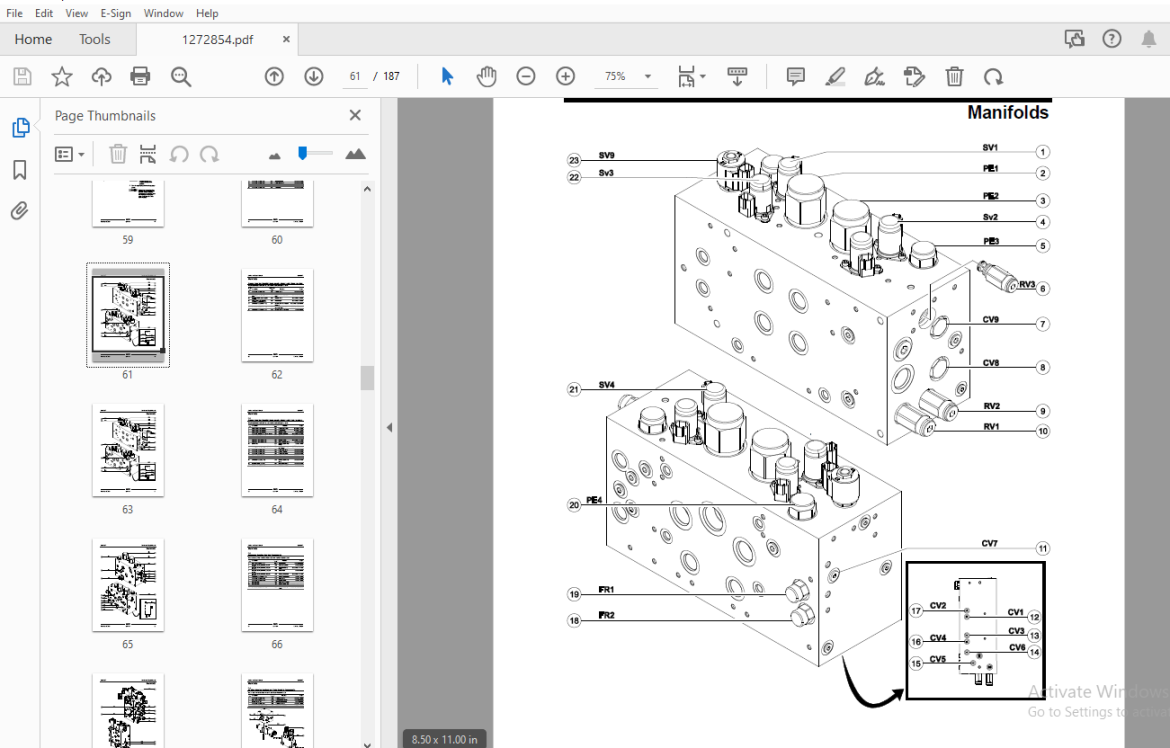
Task: Click the edit/stamp page toolbar icon
Action: point(914,76)
